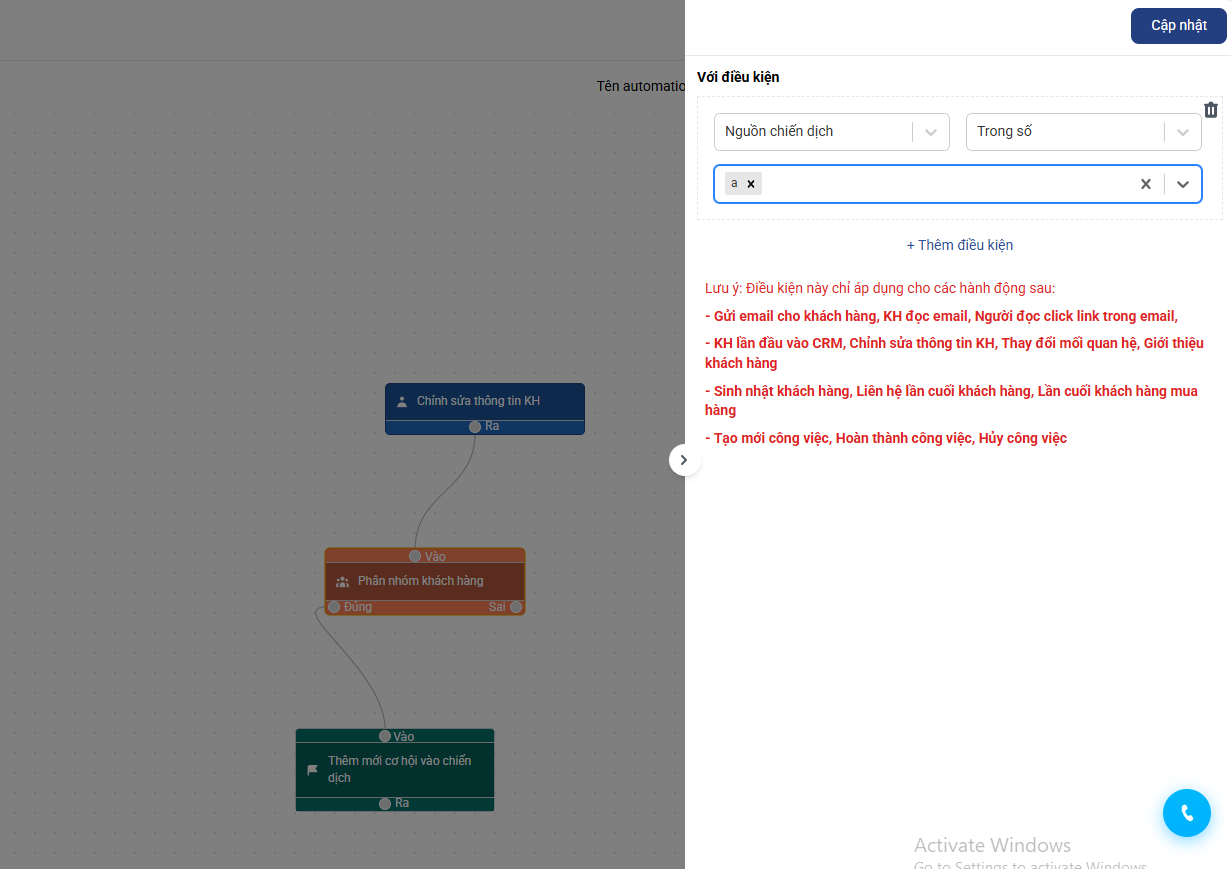1231x869 pixels.
Task: Click the person icon on Chỉnh sửa thông tin KH node
Action: point(402,402)
